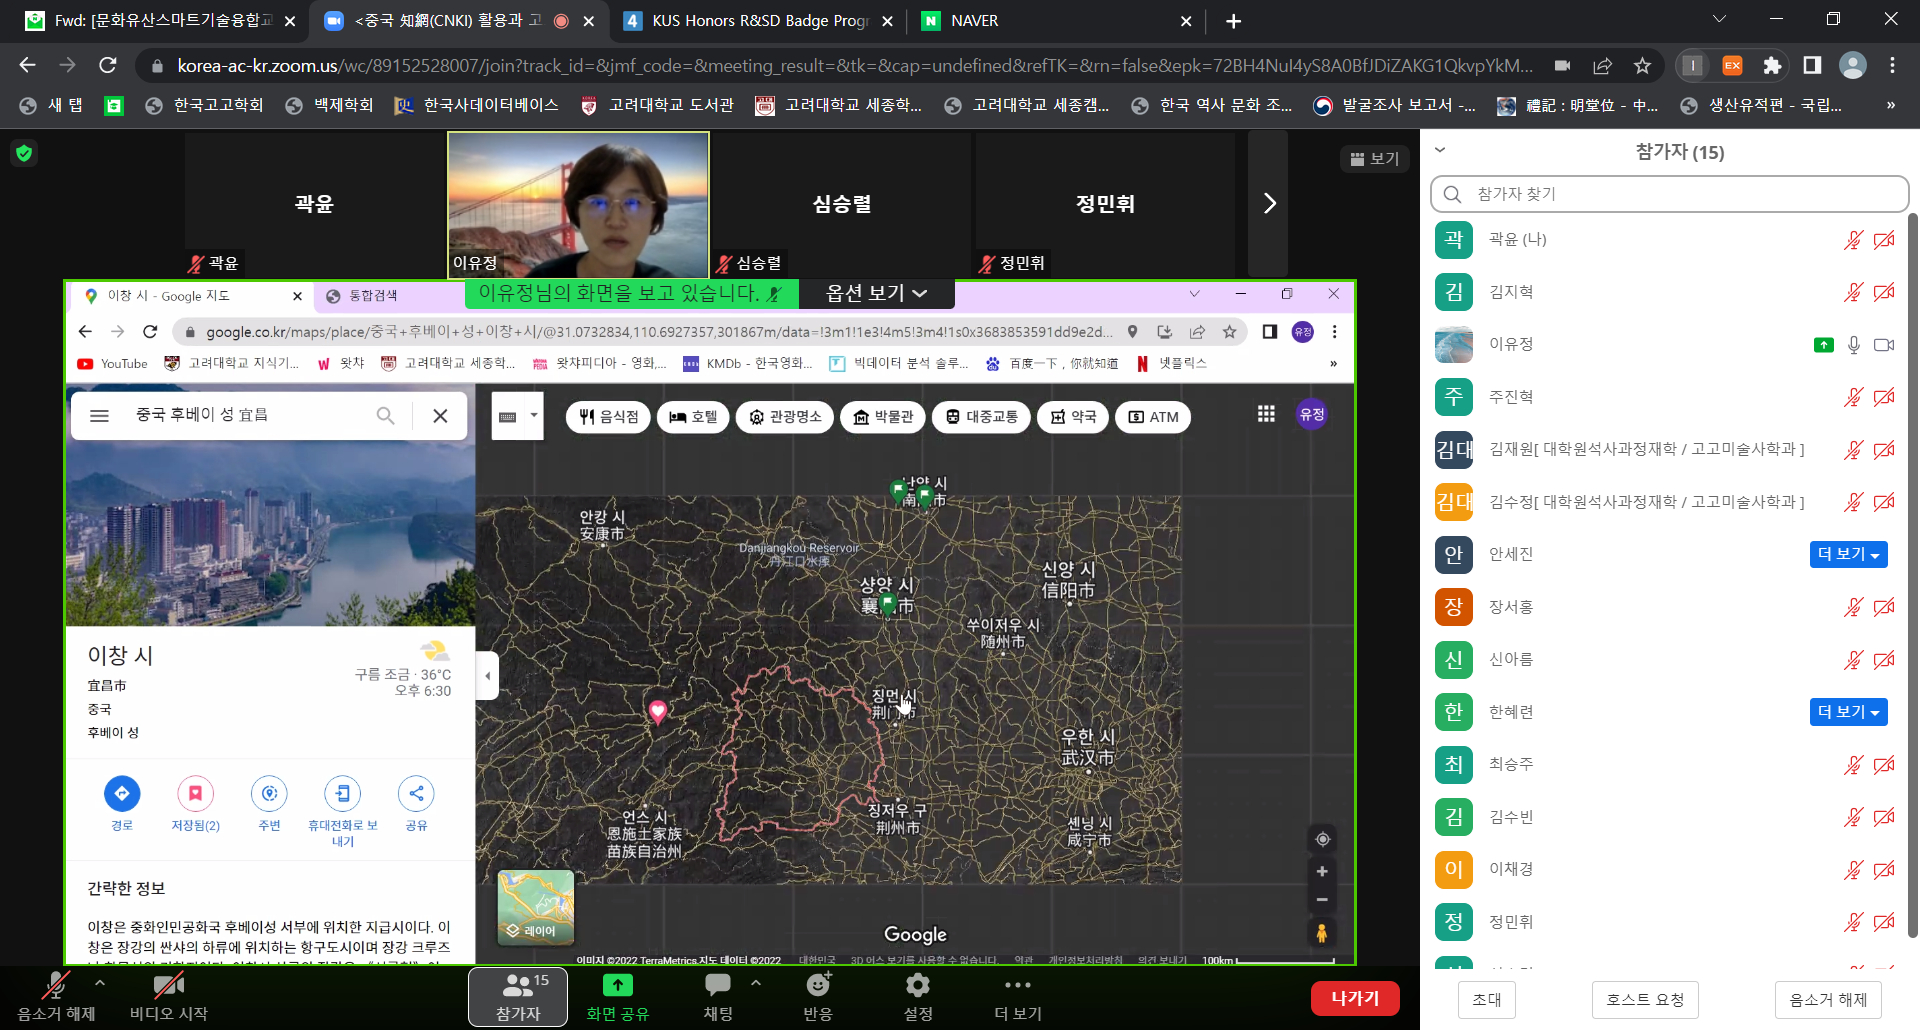The width and height of the screenshot is (1920, 1030).
Task: Open the participants panel icon
Action: pyautogui.click(x=517, y=986)
